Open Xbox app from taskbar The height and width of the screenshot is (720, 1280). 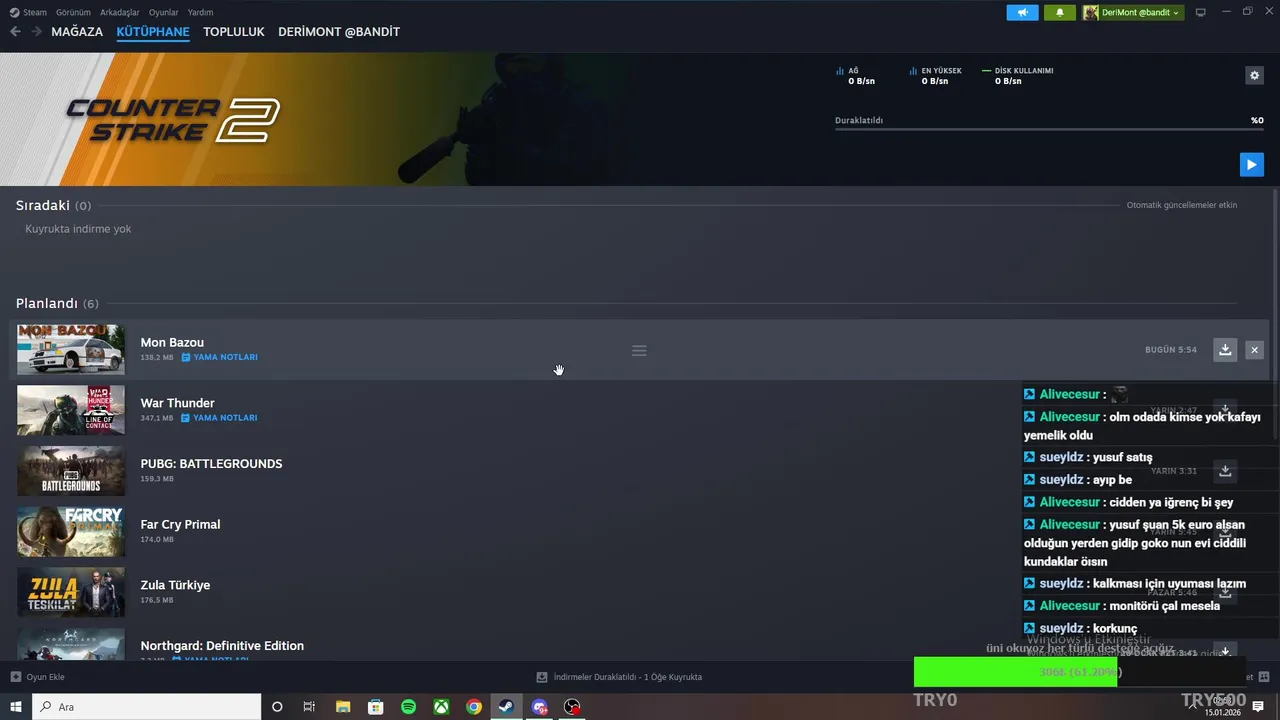(441, 707)
